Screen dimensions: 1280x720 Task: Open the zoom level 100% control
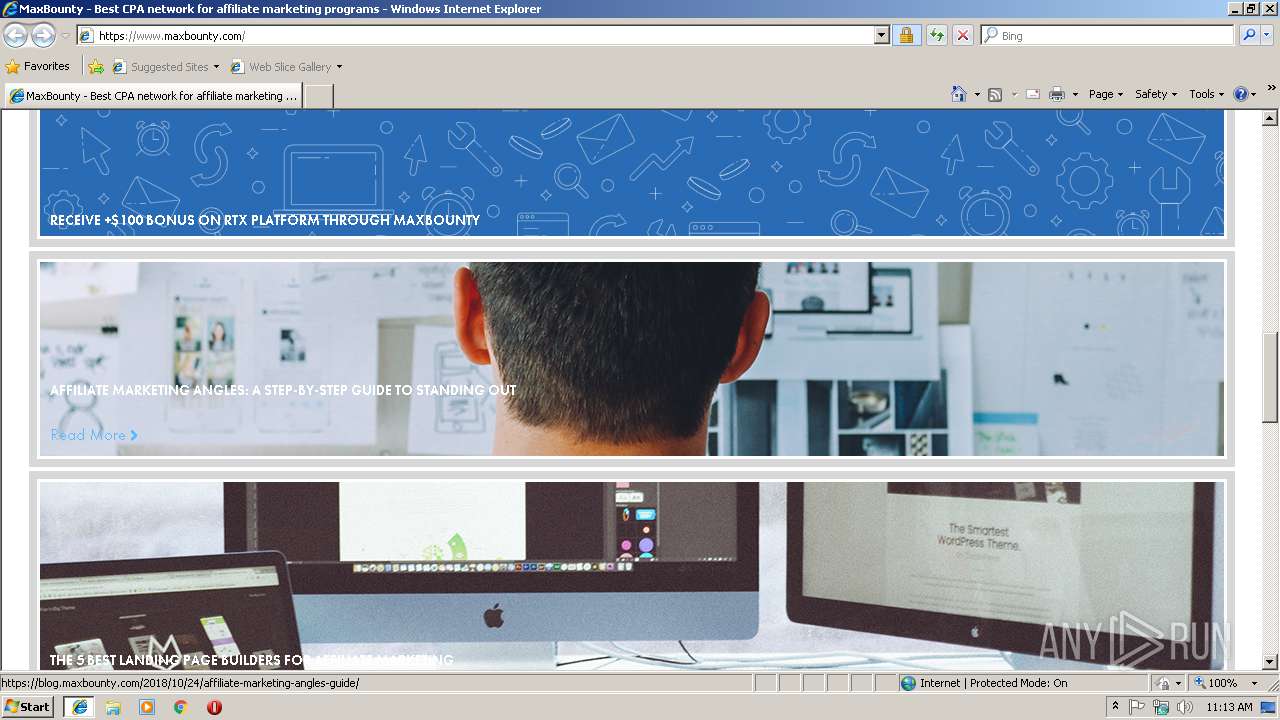(1214, 683)
